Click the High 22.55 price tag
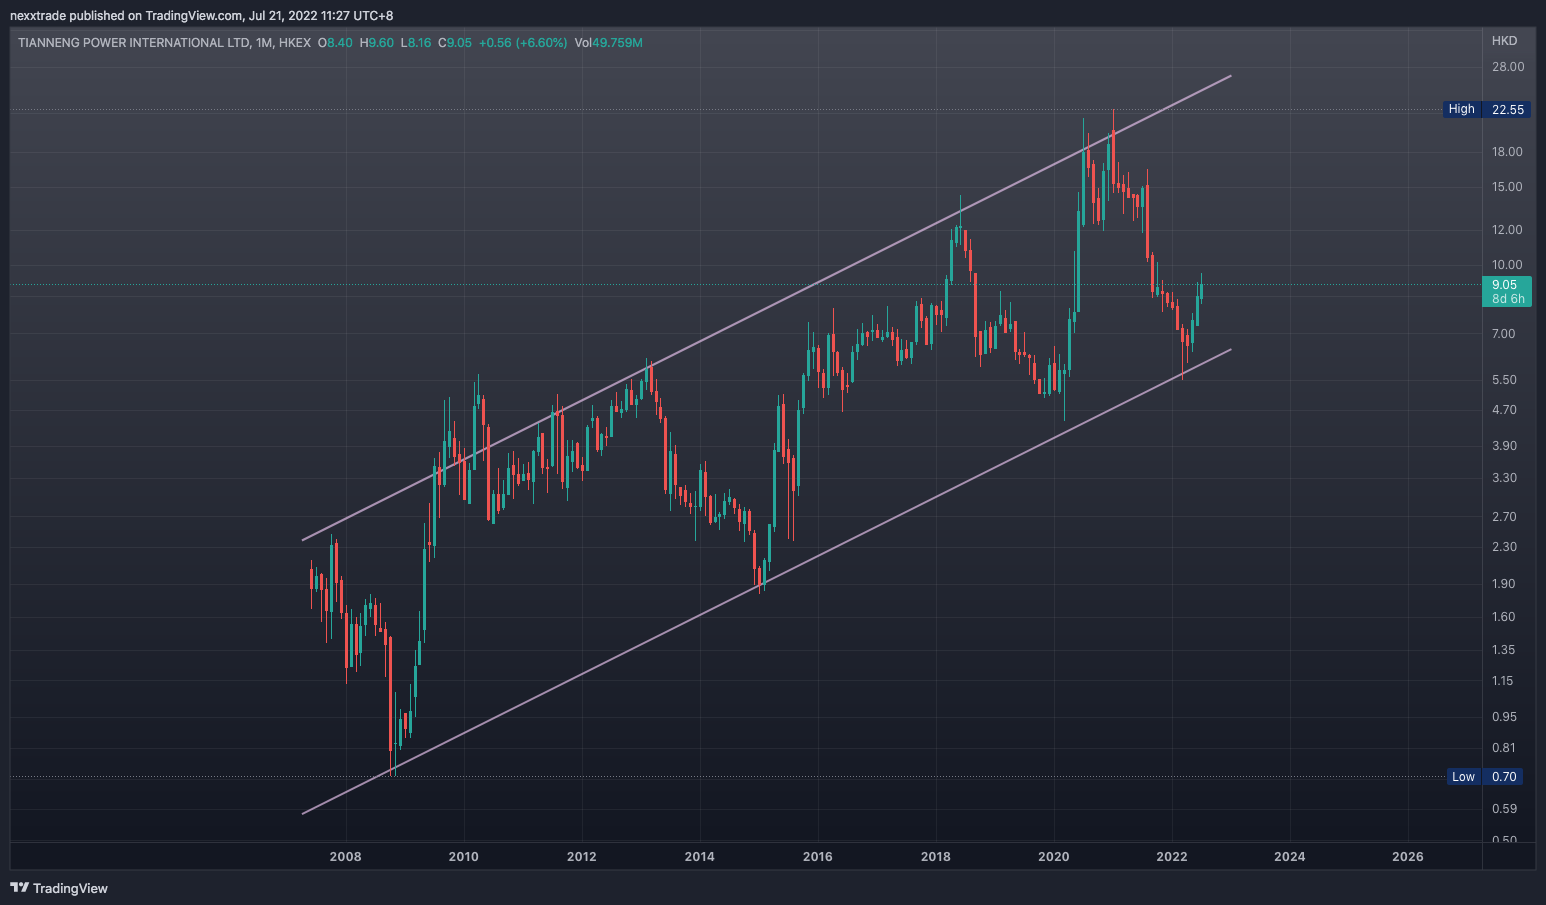The width and height of the screenshot is (1546, 905). [1487, 109]
